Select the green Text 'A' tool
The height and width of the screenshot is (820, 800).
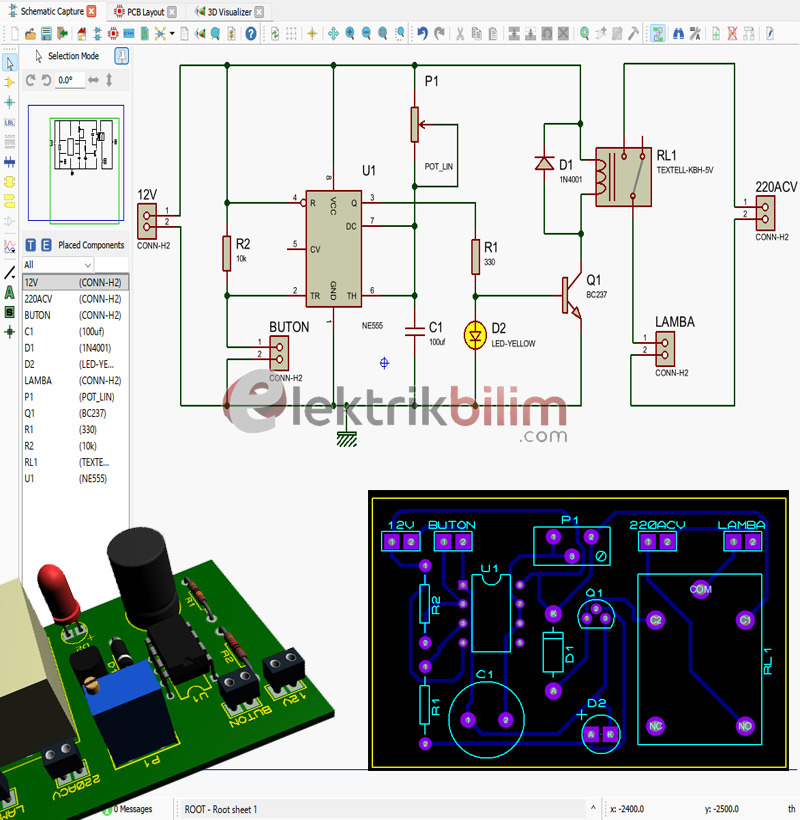[x=9, y=292]
